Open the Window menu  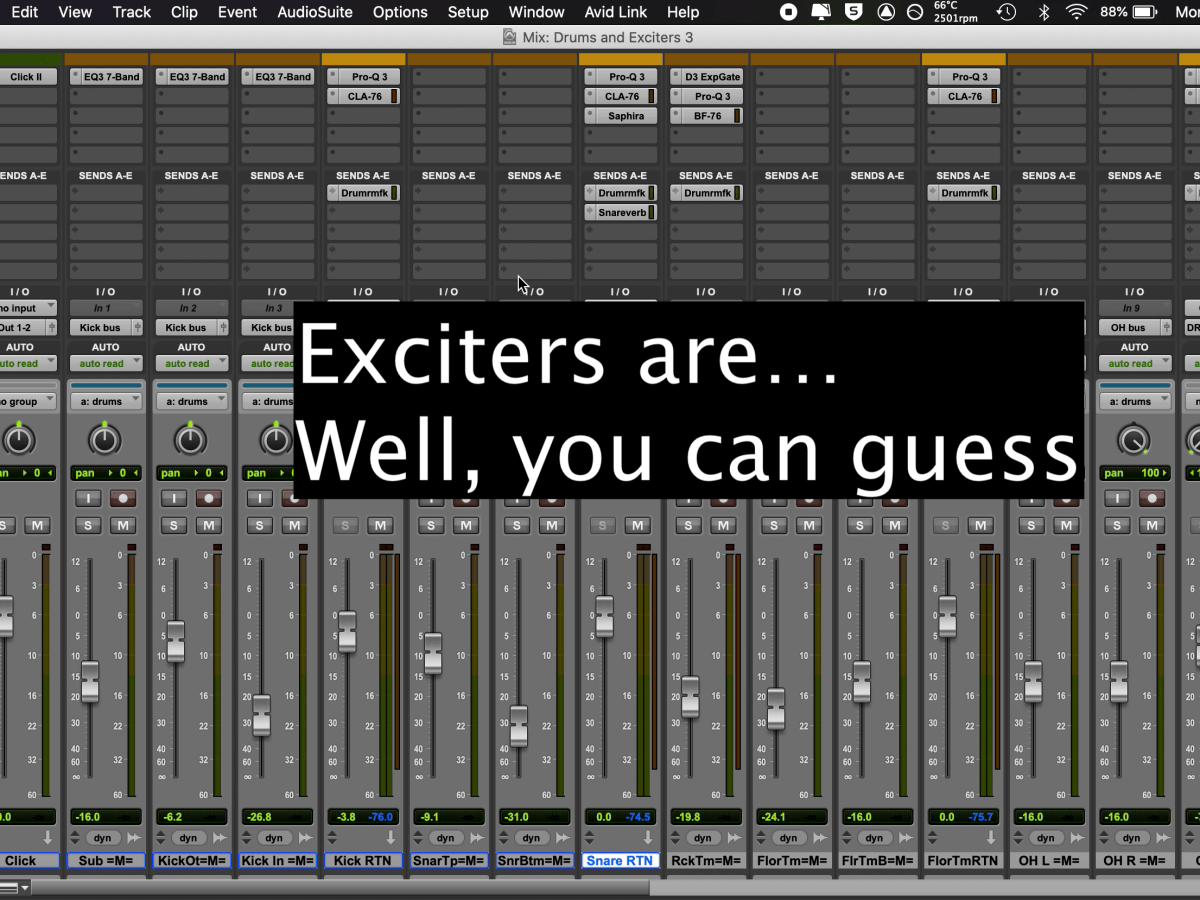point(536,12)
